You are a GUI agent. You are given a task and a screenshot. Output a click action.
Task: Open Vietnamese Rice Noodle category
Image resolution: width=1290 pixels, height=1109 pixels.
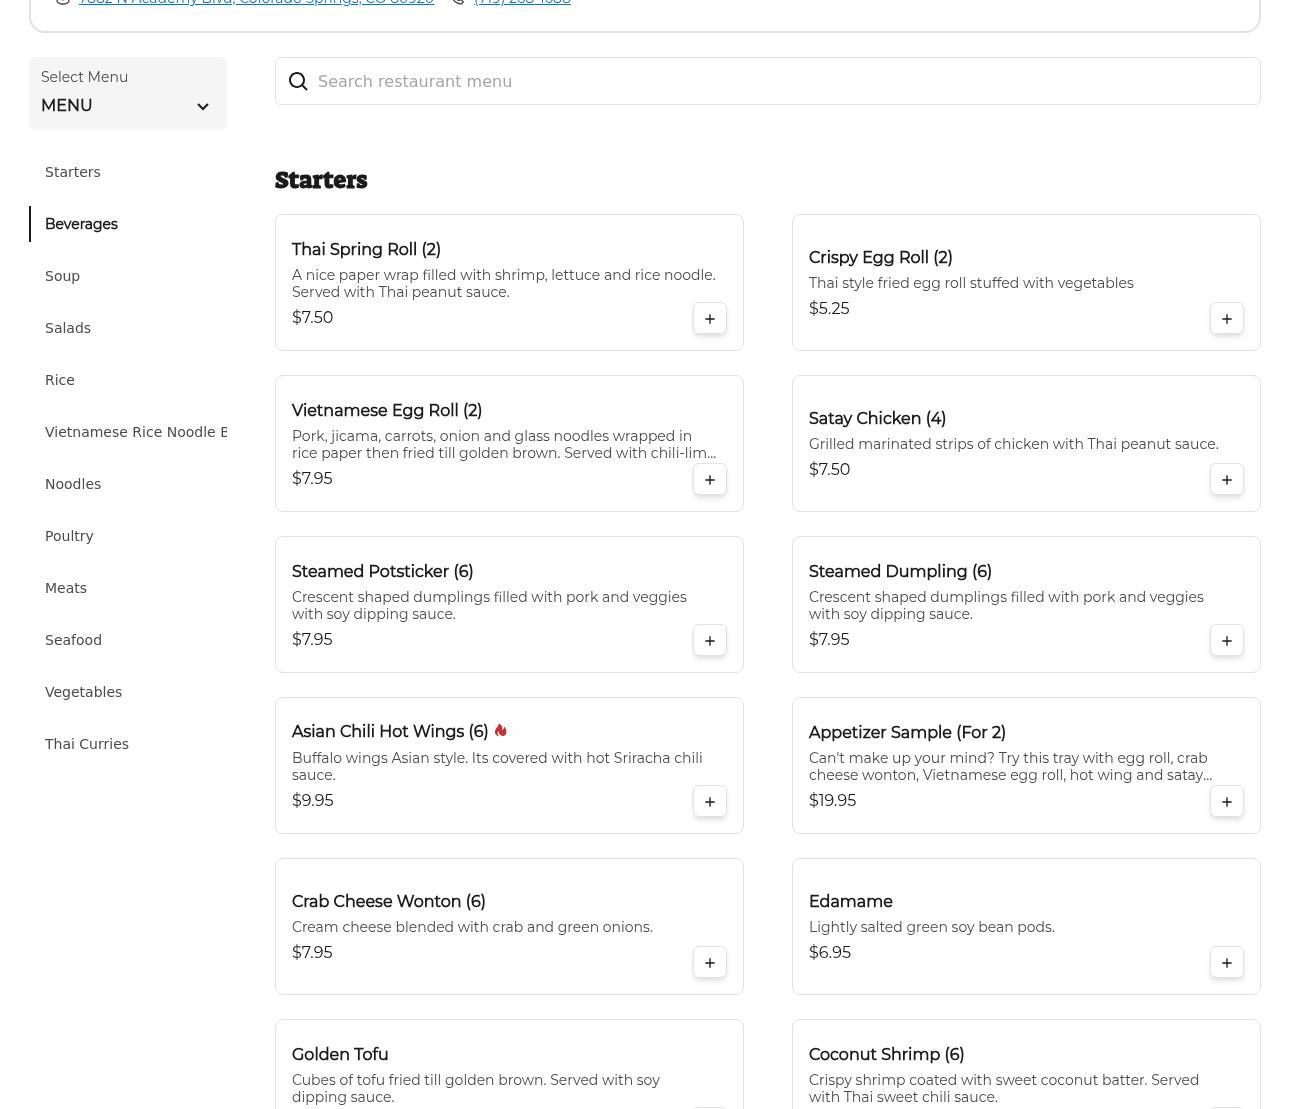[136, 432]
